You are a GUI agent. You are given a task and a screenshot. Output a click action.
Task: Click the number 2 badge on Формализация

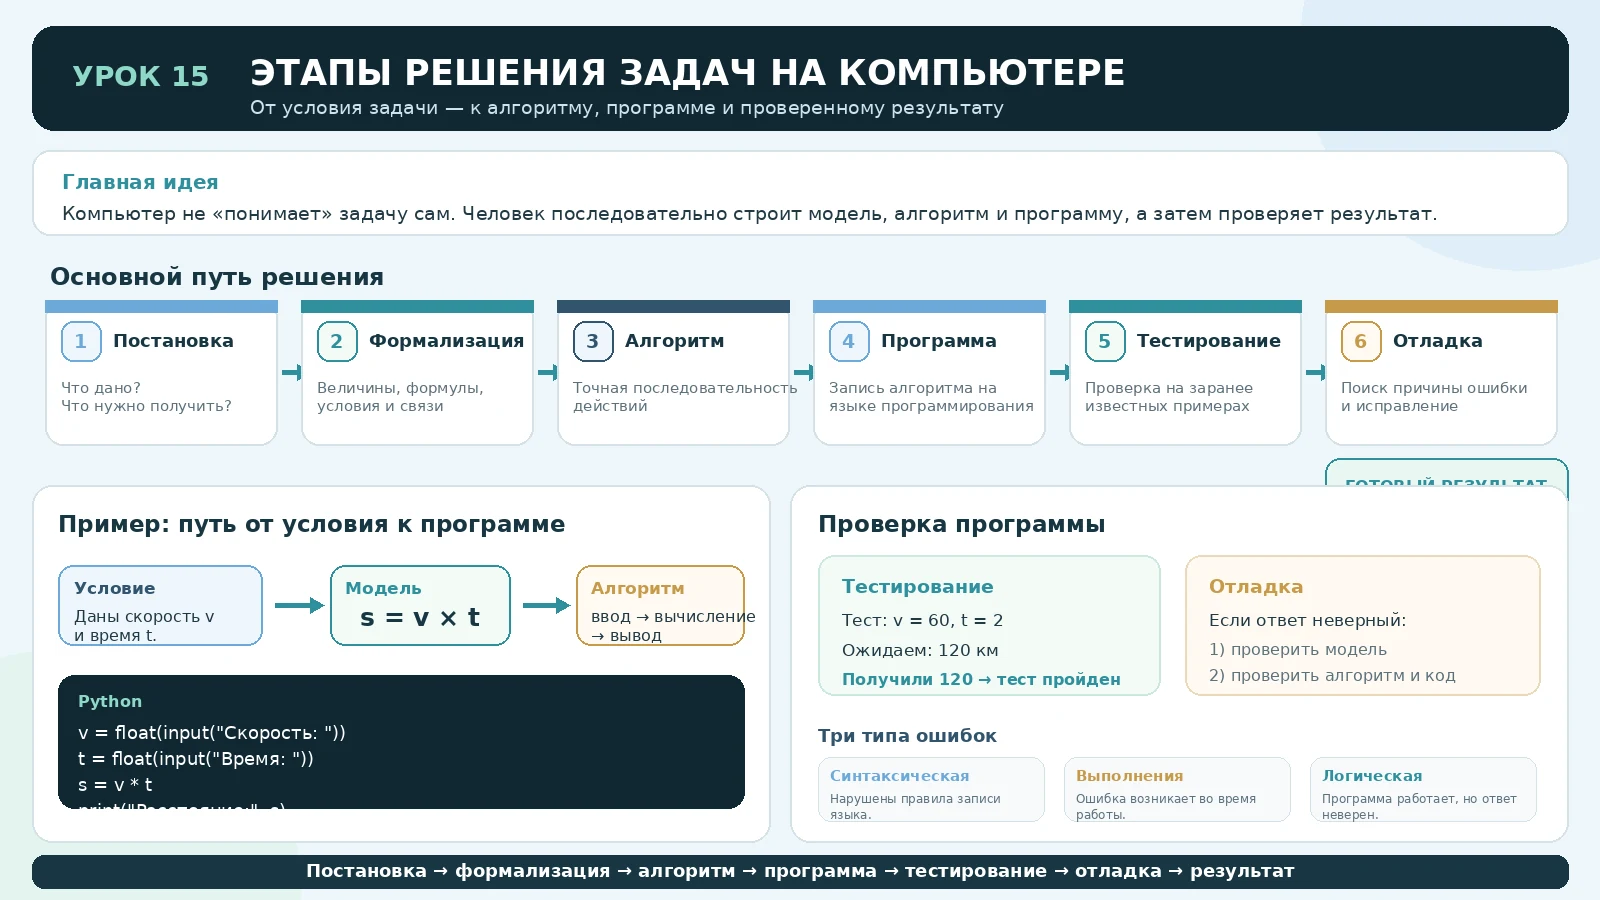click(337, 341)
